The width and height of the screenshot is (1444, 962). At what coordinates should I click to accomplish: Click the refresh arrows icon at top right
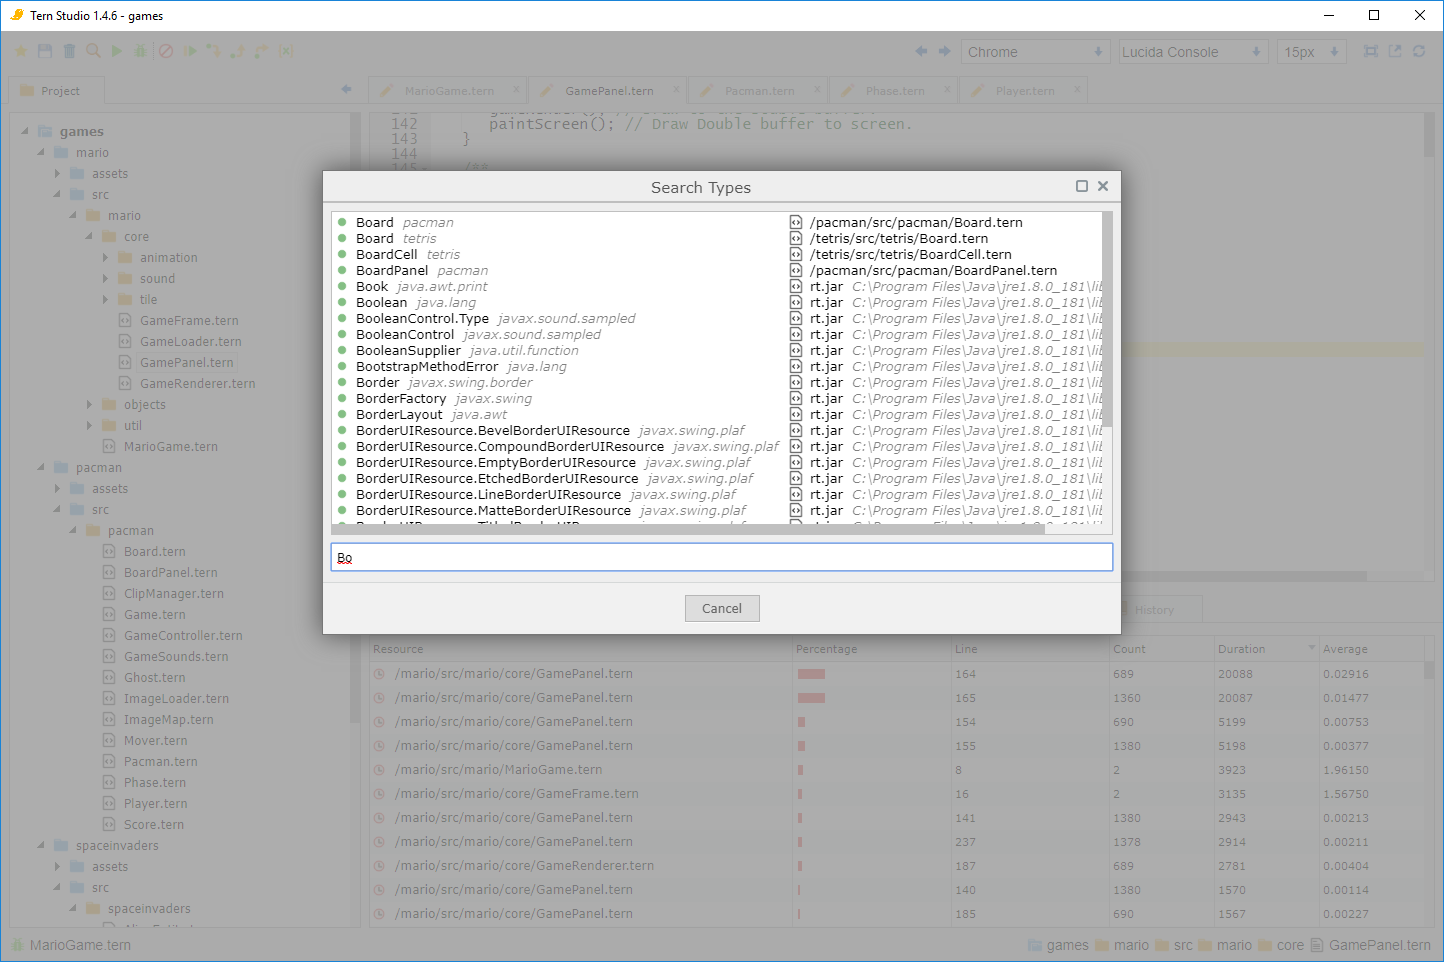[1419, 51]
